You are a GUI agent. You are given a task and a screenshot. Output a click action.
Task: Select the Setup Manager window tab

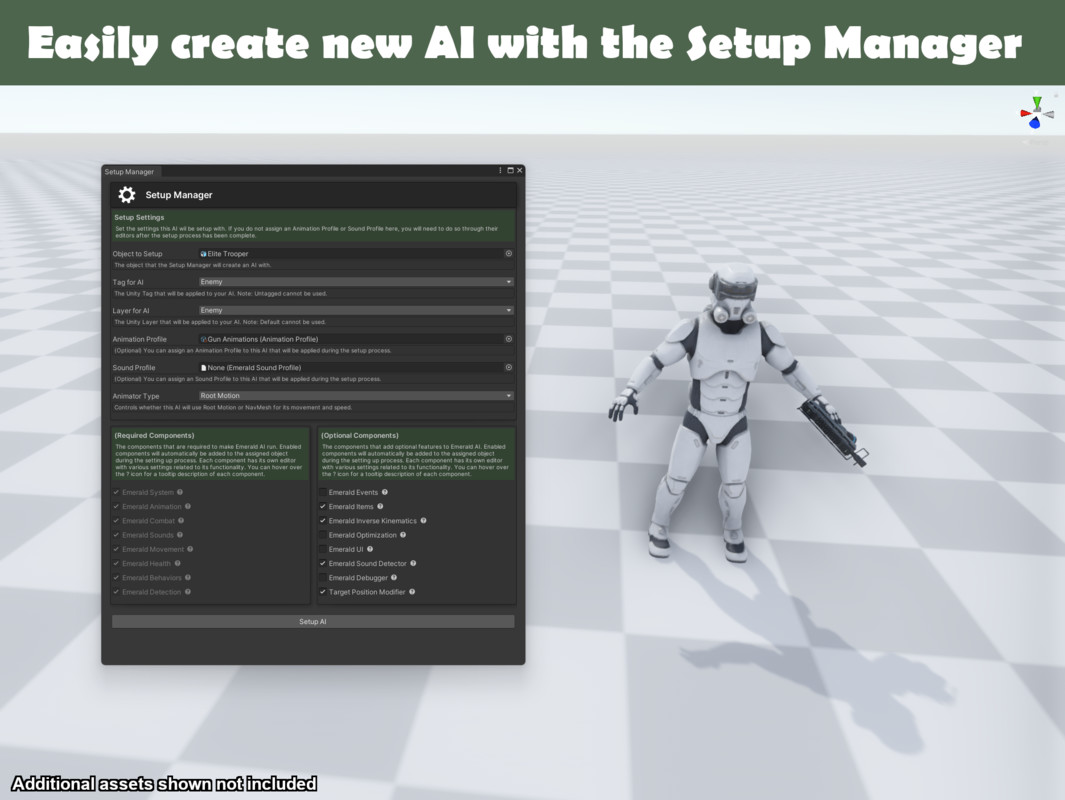coord(130,172)
